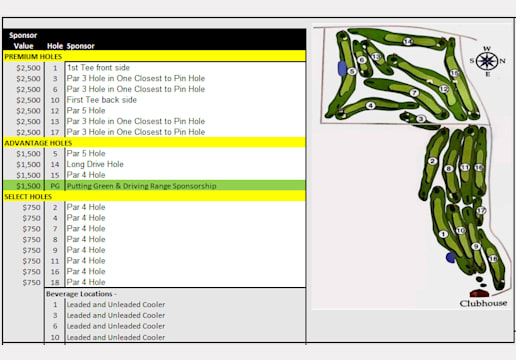Select hole 13 'Par 3 Hole in One' cell

tap(185, 121)
